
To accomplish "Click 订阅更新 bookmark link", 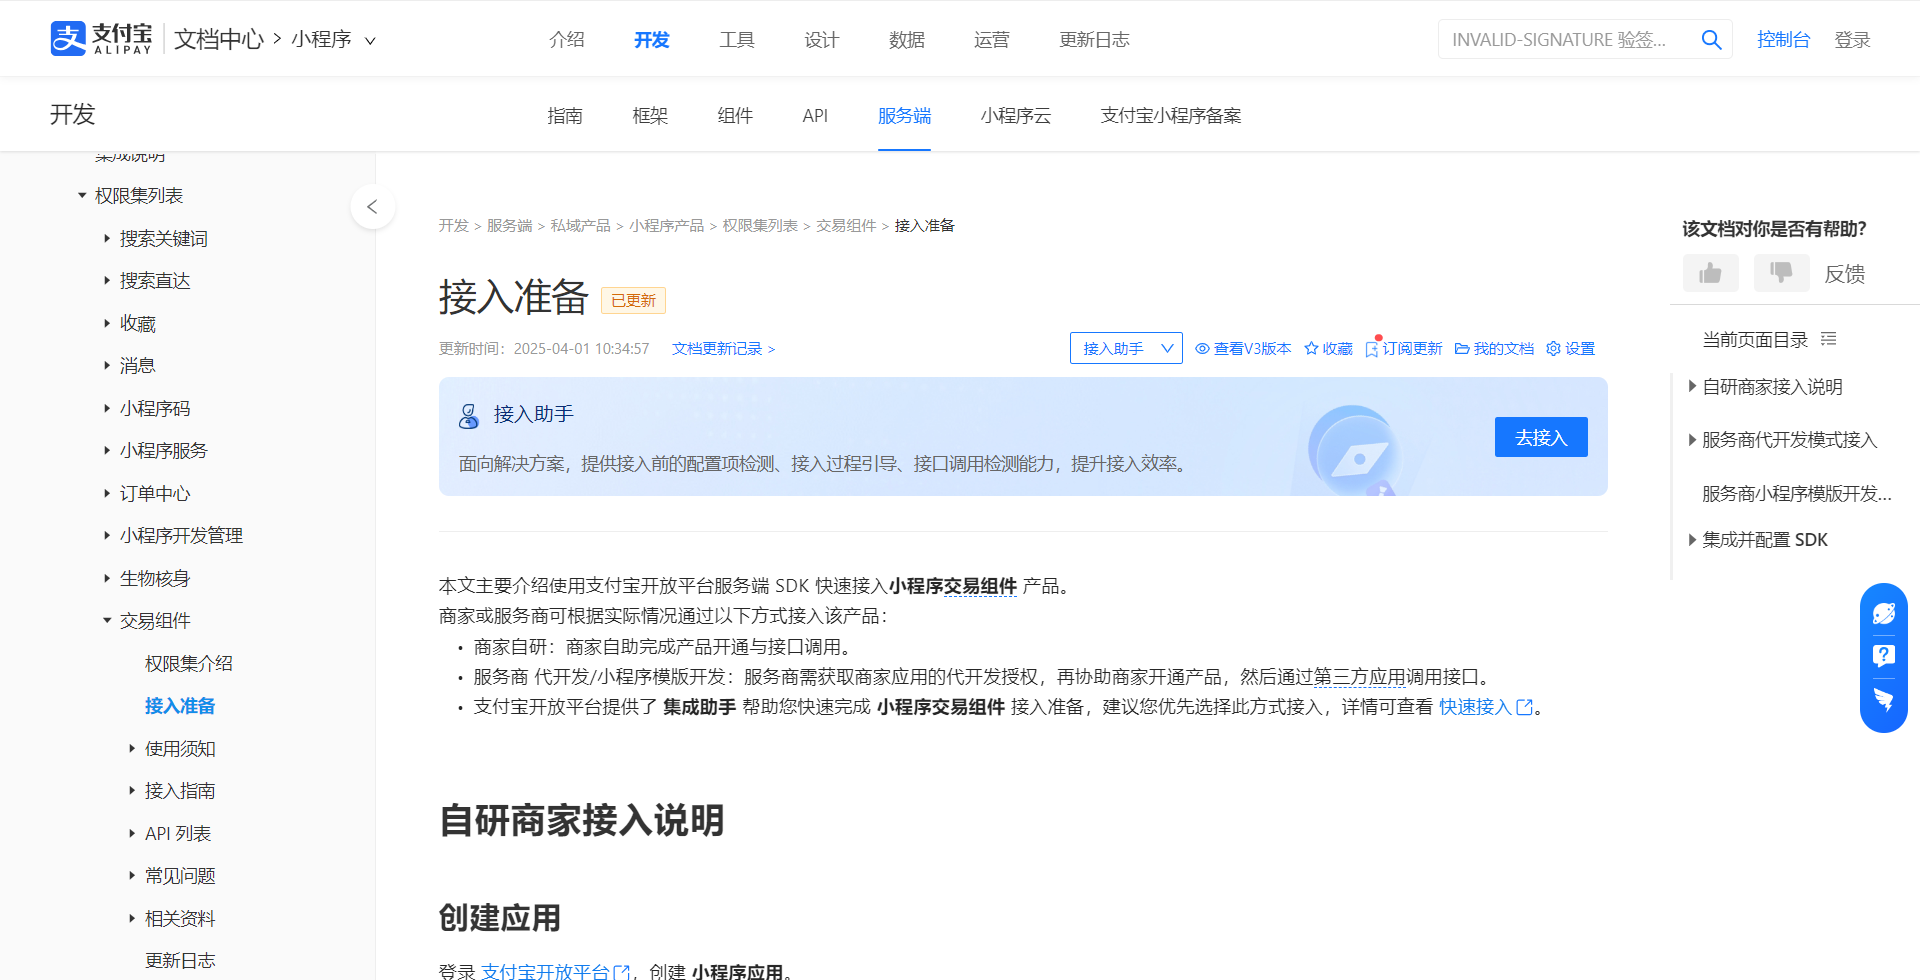I will coord(1404,348).
